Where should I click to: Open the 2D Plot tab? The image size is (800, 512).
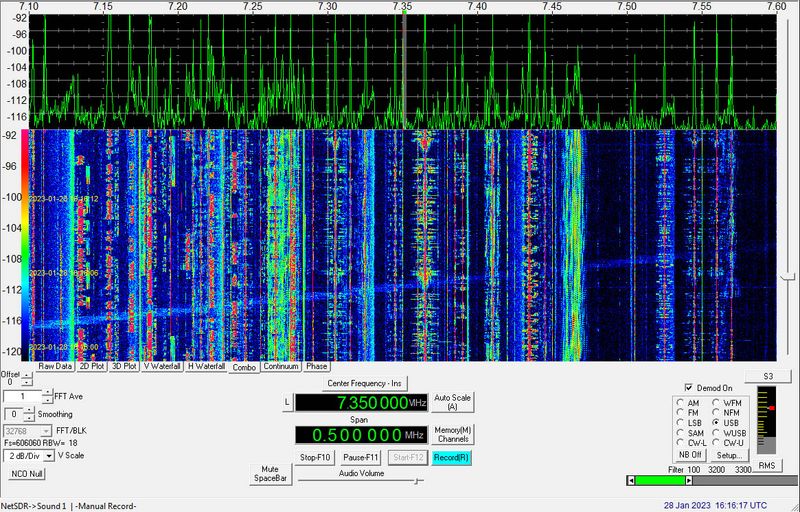(92, 366)
